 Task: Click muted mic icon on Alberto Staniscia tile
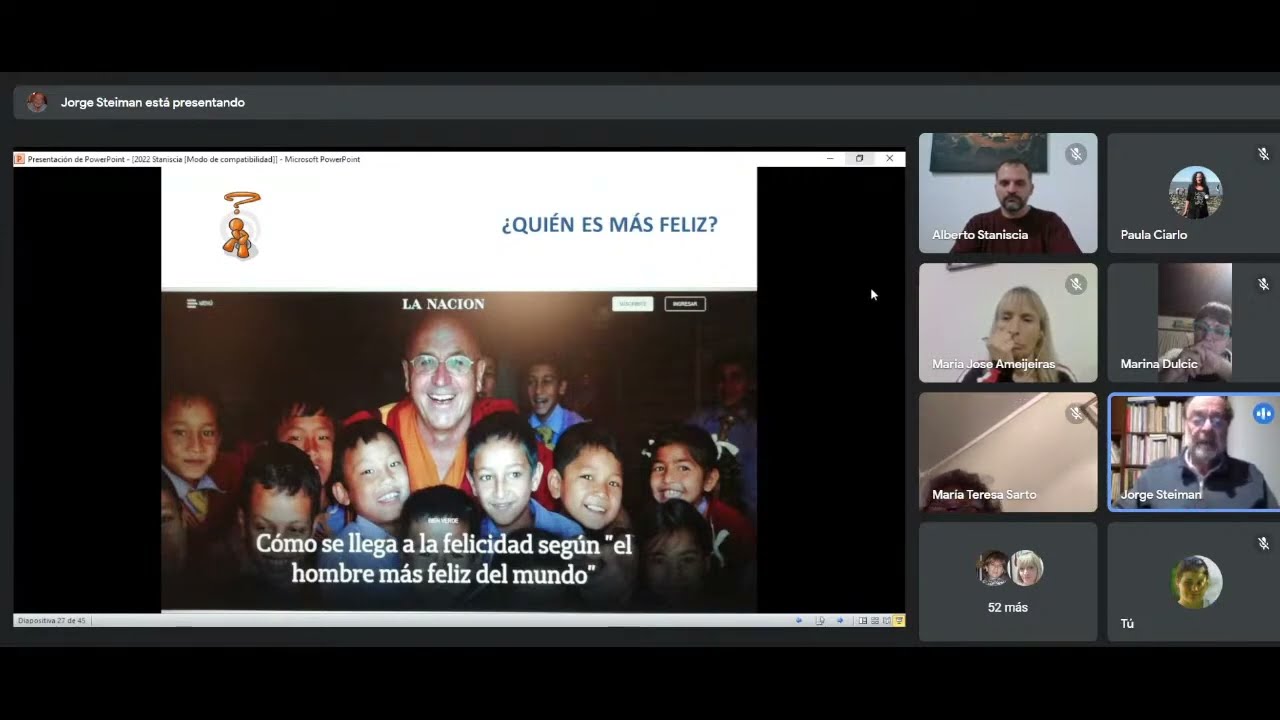[x=1076, y=154]
